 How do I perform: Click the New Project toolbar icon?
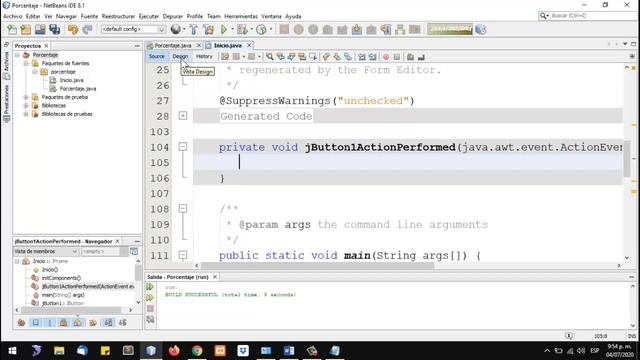(x=26, y=29)
